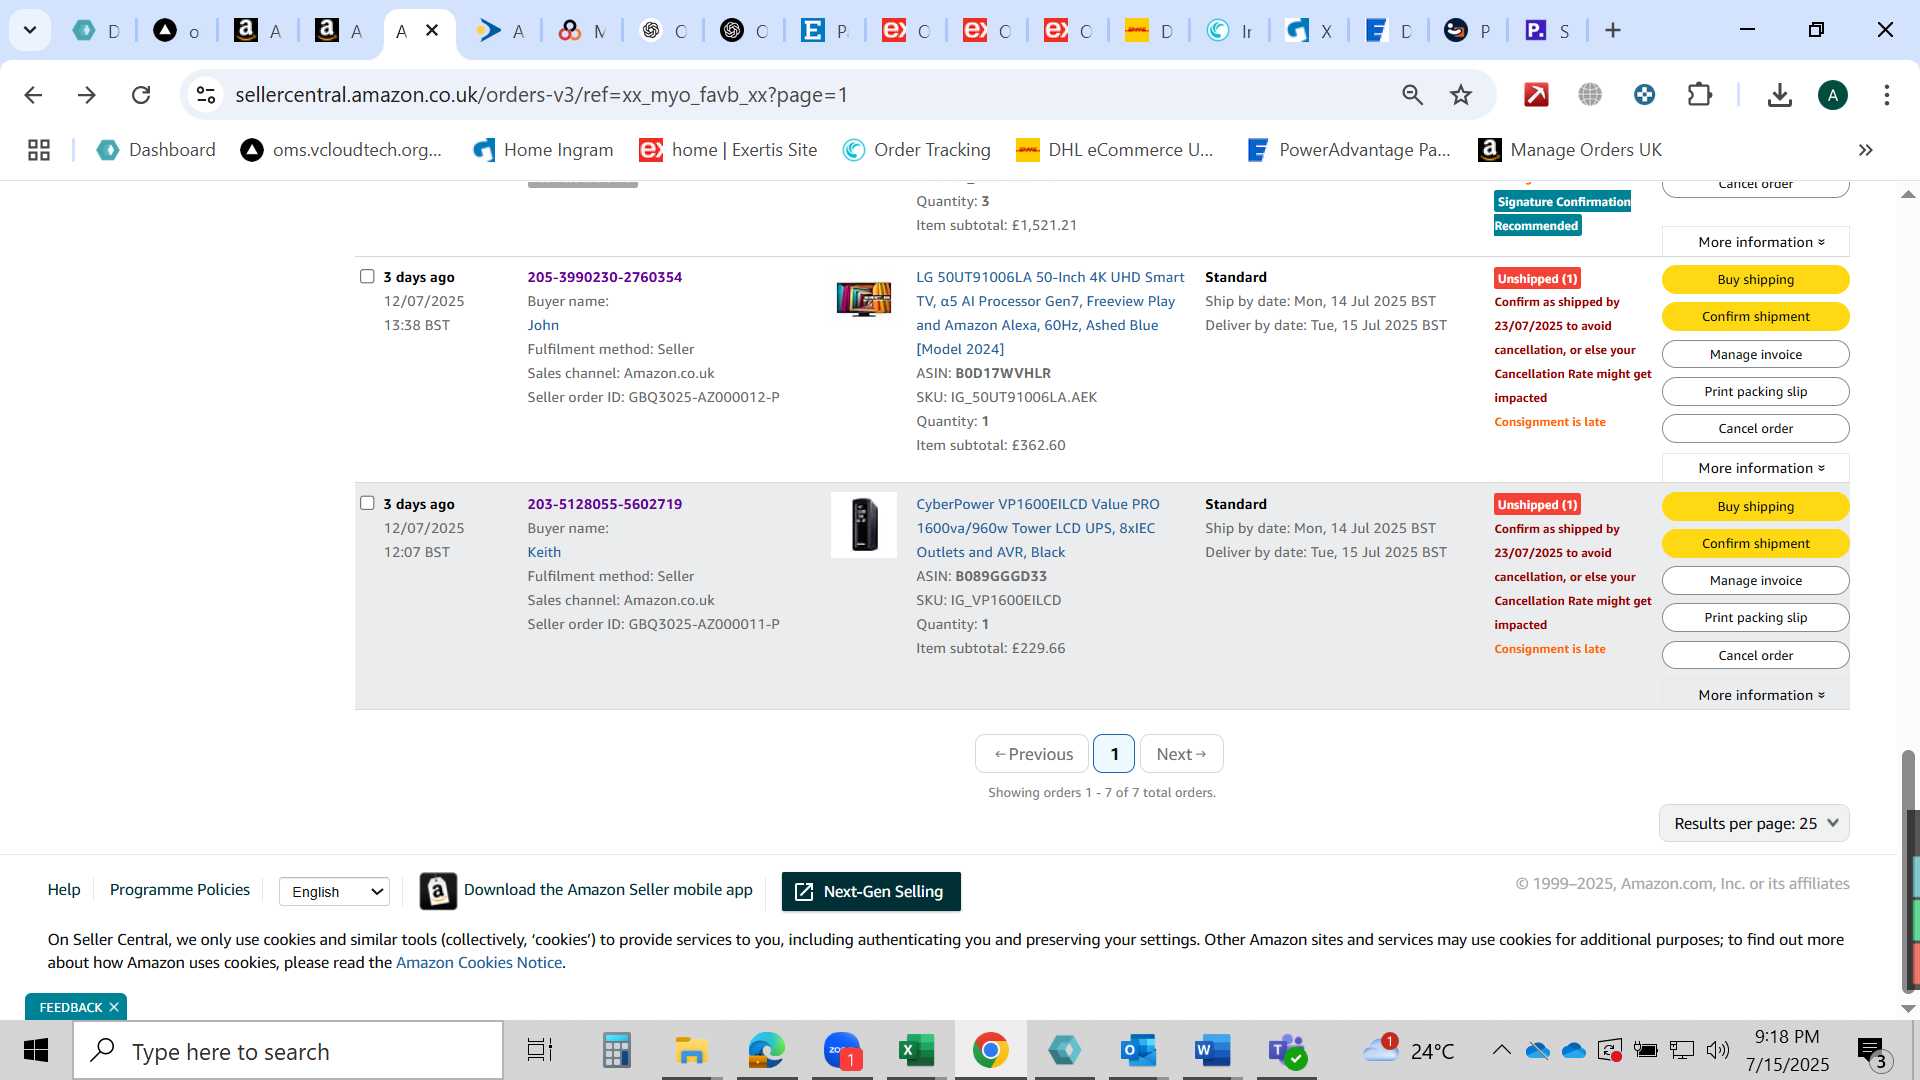Open the bookmarks apps grid icon
This screenshot has height=1080, width=1920.
click(39, 150)
